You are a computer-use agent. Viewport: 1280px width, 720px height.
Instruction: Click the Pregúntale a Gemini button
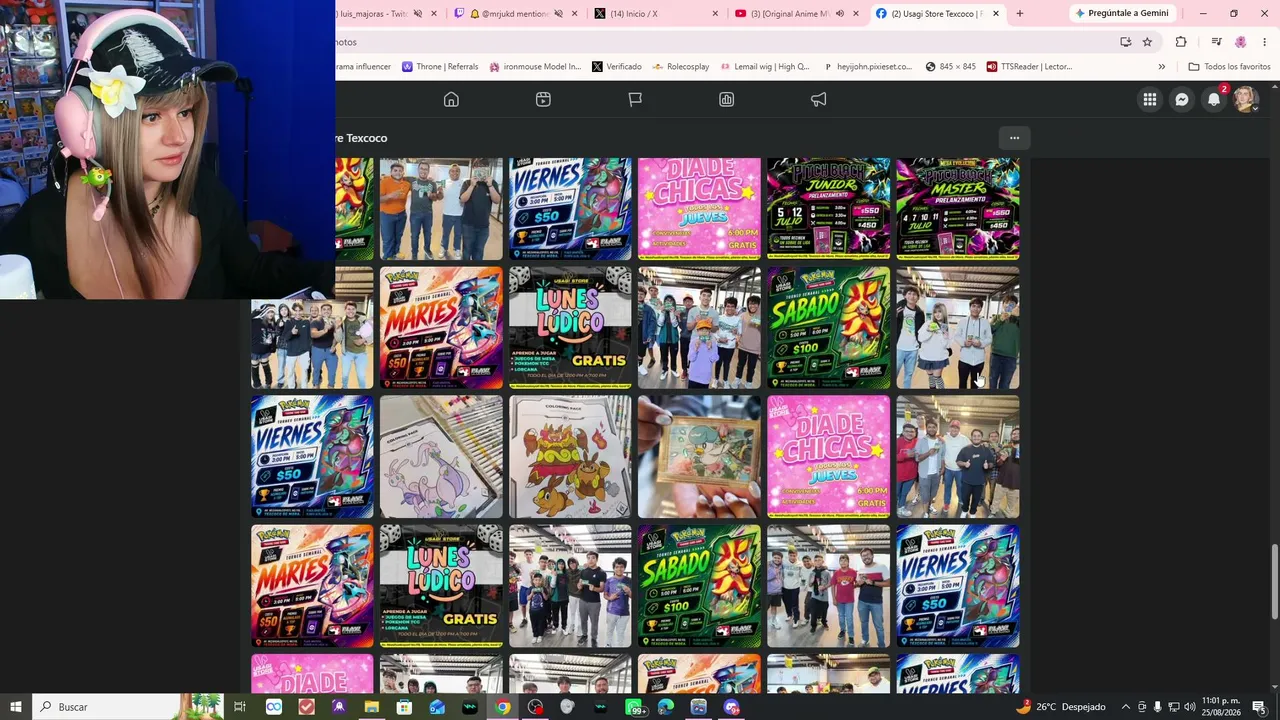[1122, 13]
